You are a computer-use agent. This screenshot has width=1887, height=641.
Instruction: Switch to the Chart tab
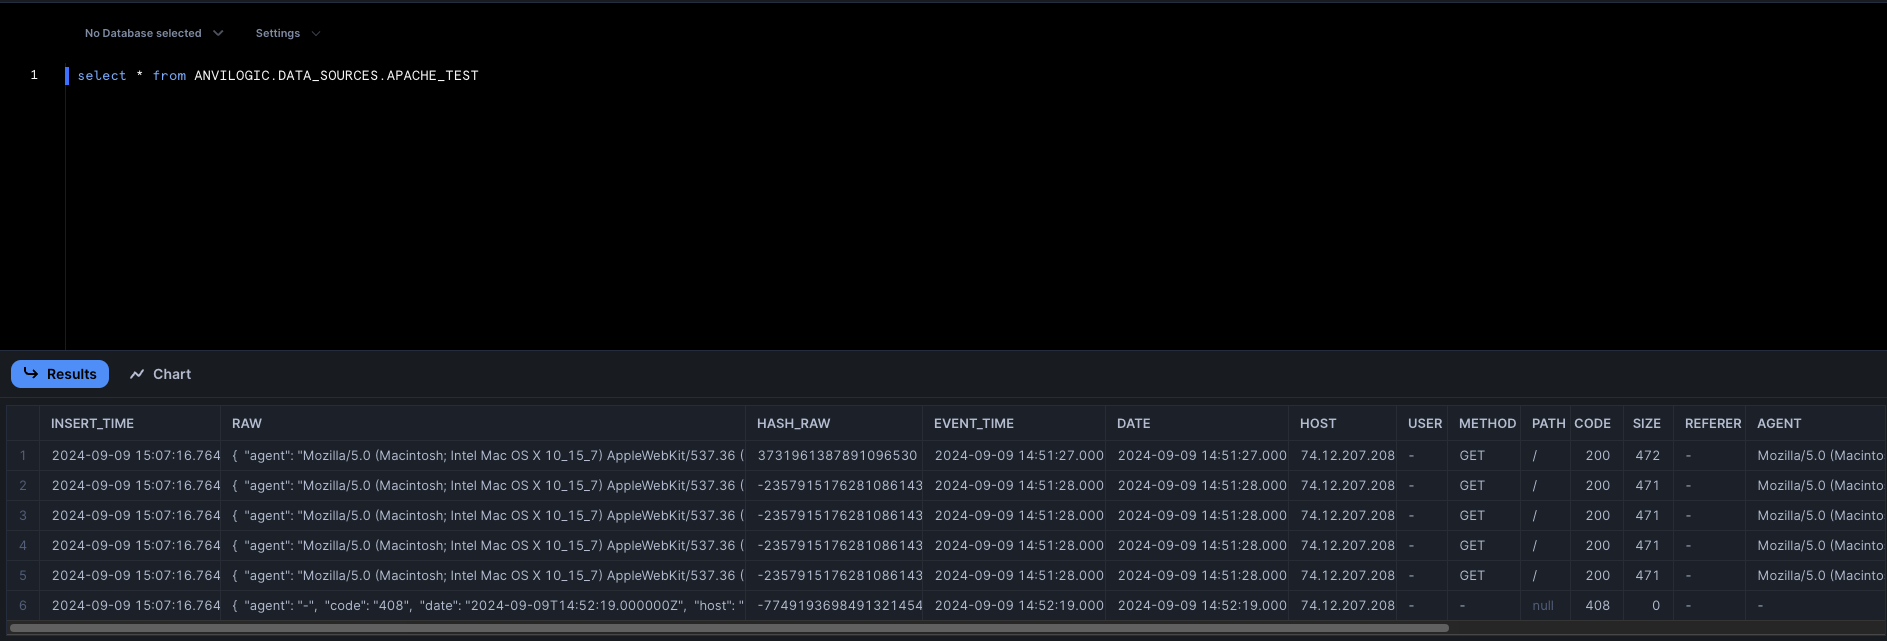tap(160, 374)
